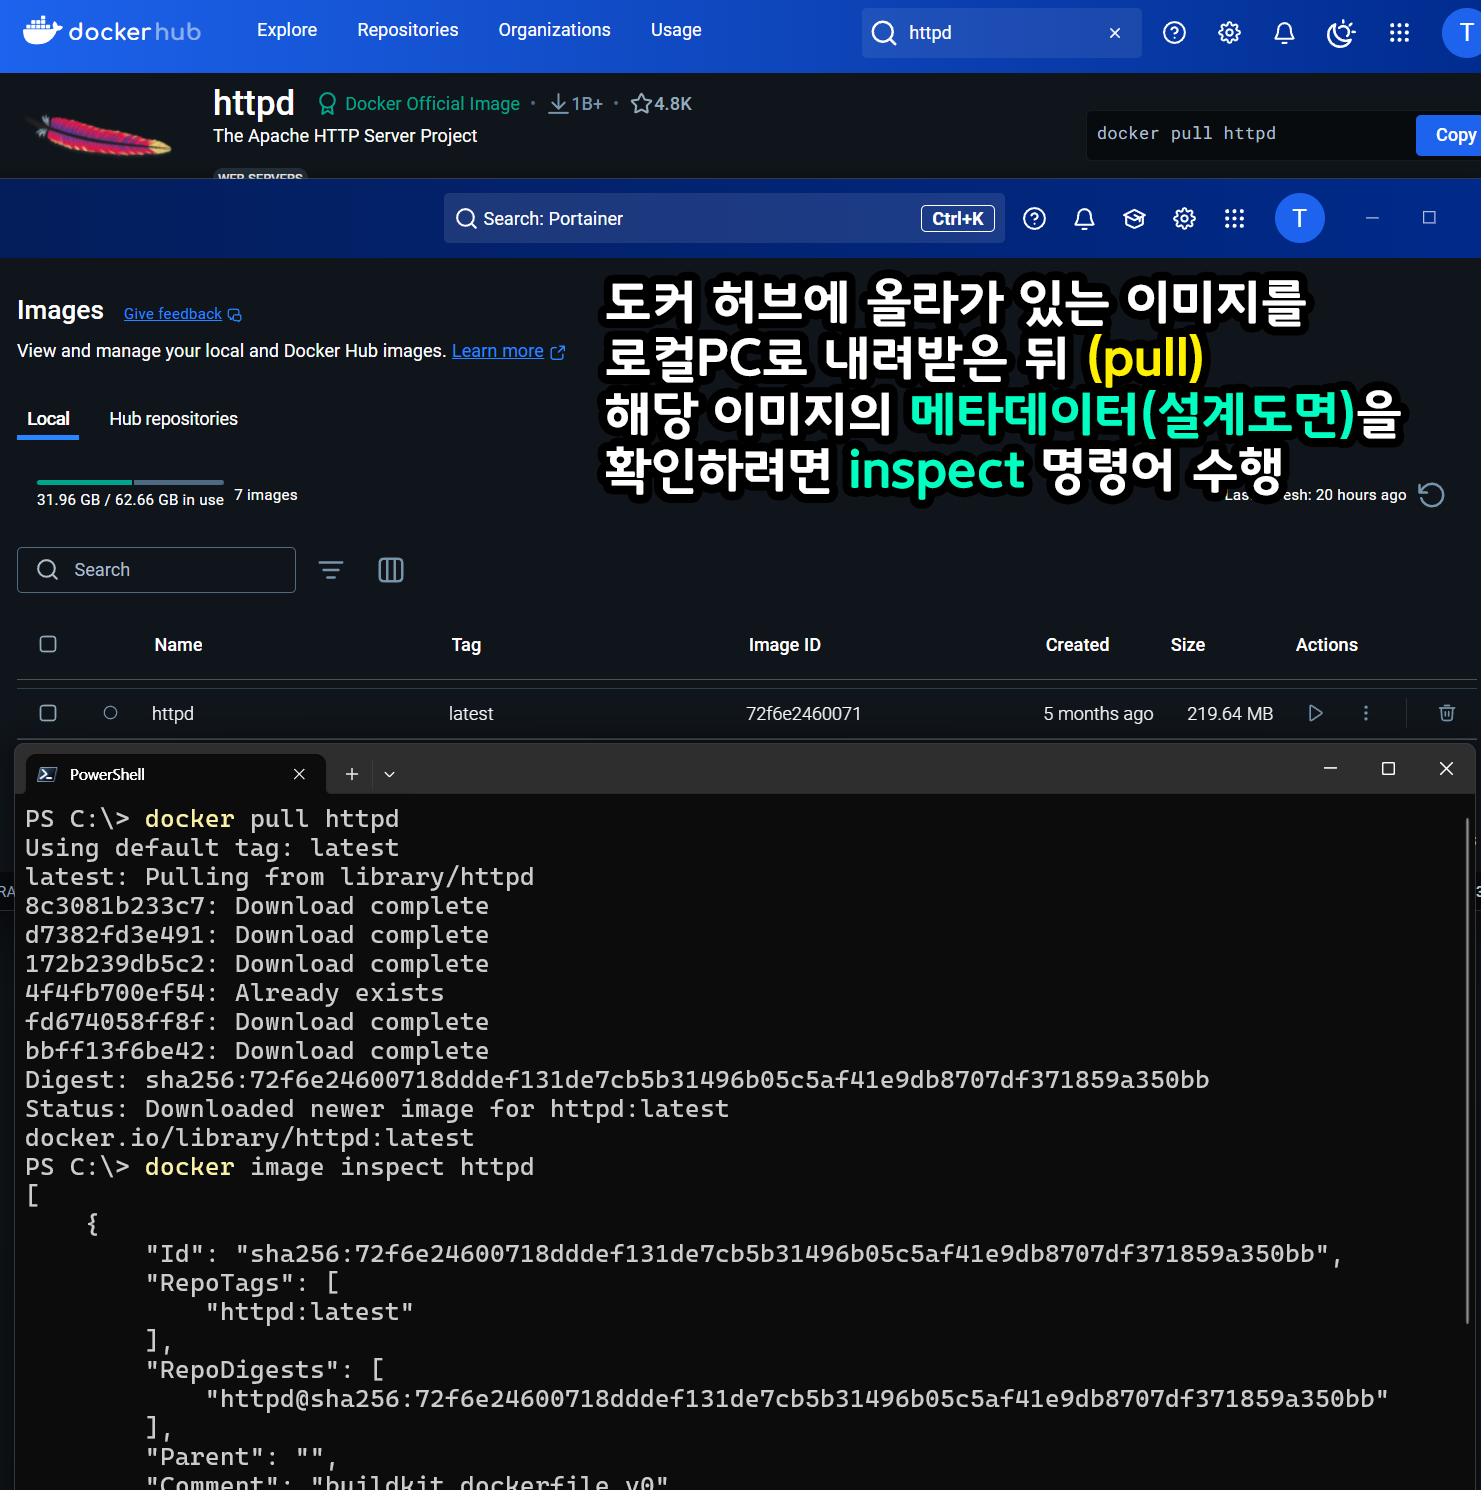This screenshot has height=1490, width=1481.
Task: Open the column display options
Action: point(391,570)
